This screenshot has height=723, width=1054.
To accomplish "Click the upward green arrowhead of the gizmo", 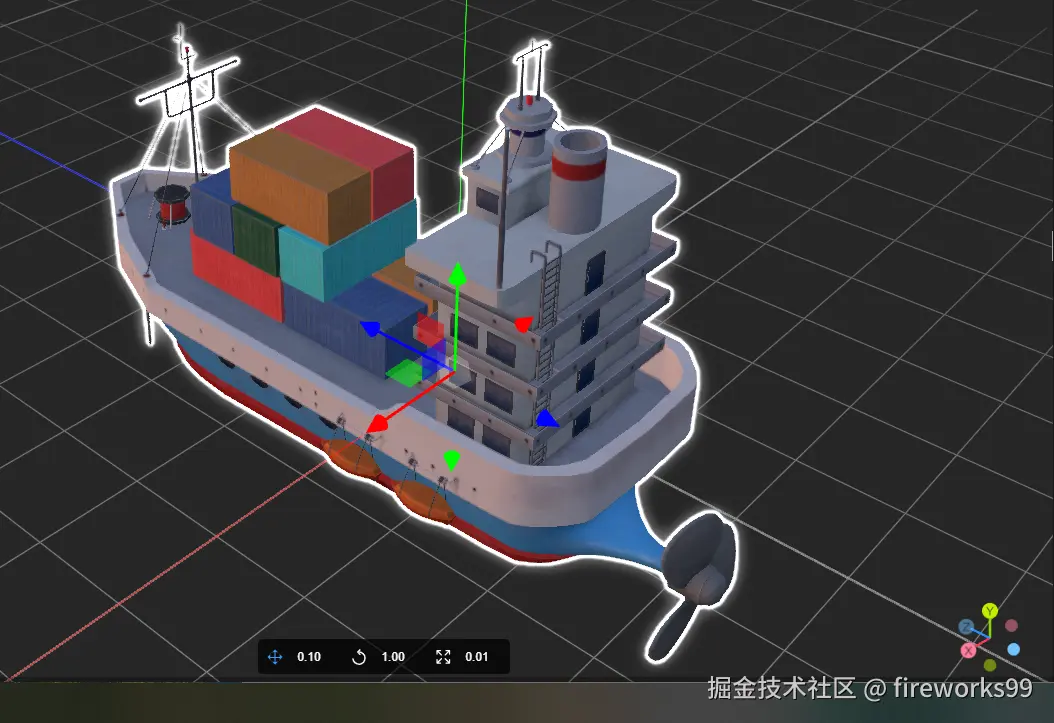I will (456, 273).
